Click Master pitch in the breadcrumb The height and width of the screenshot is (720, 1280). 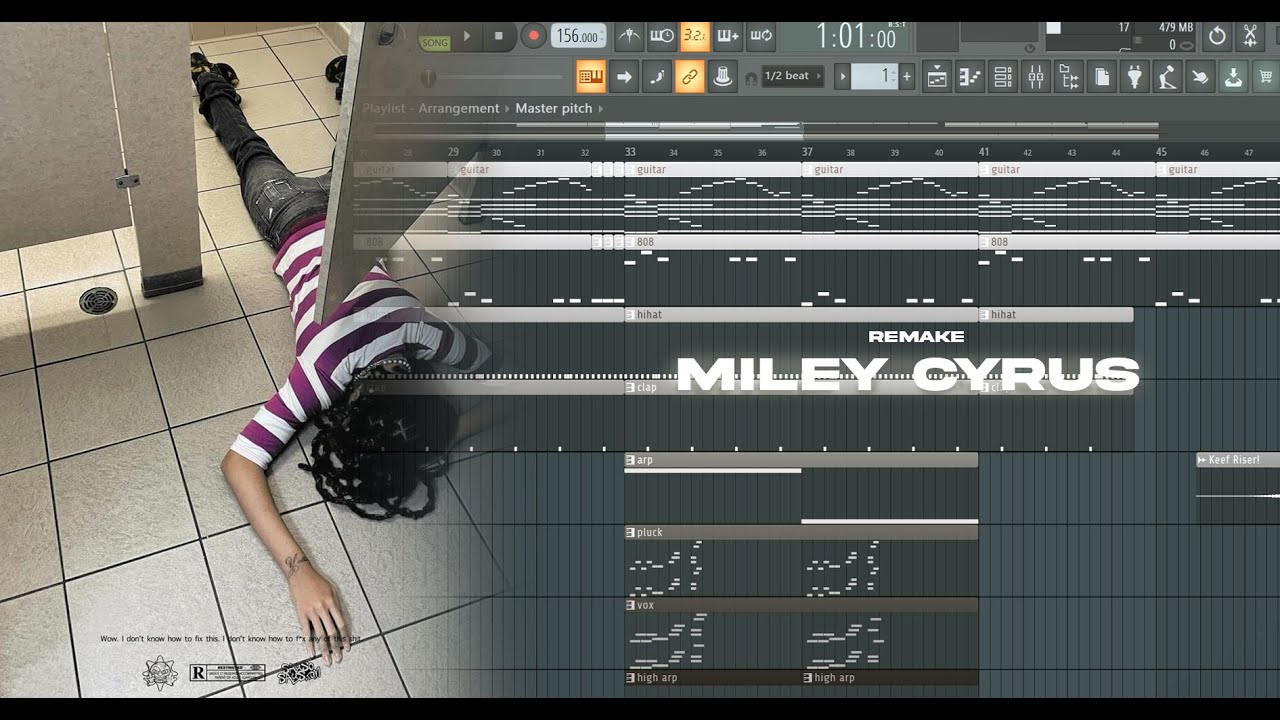553,108
